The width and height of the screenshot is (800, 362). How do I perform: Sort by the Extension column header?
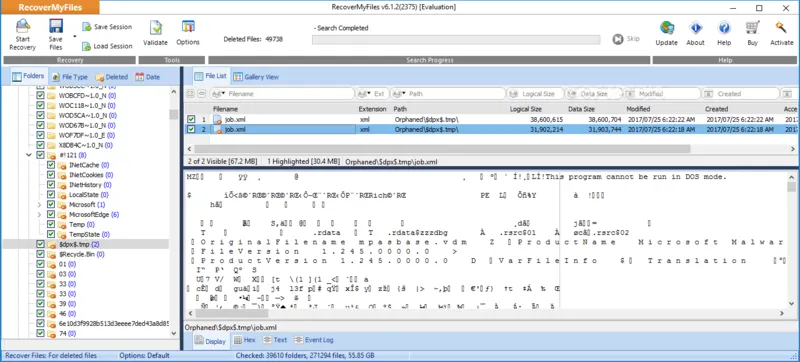point(372,109)
